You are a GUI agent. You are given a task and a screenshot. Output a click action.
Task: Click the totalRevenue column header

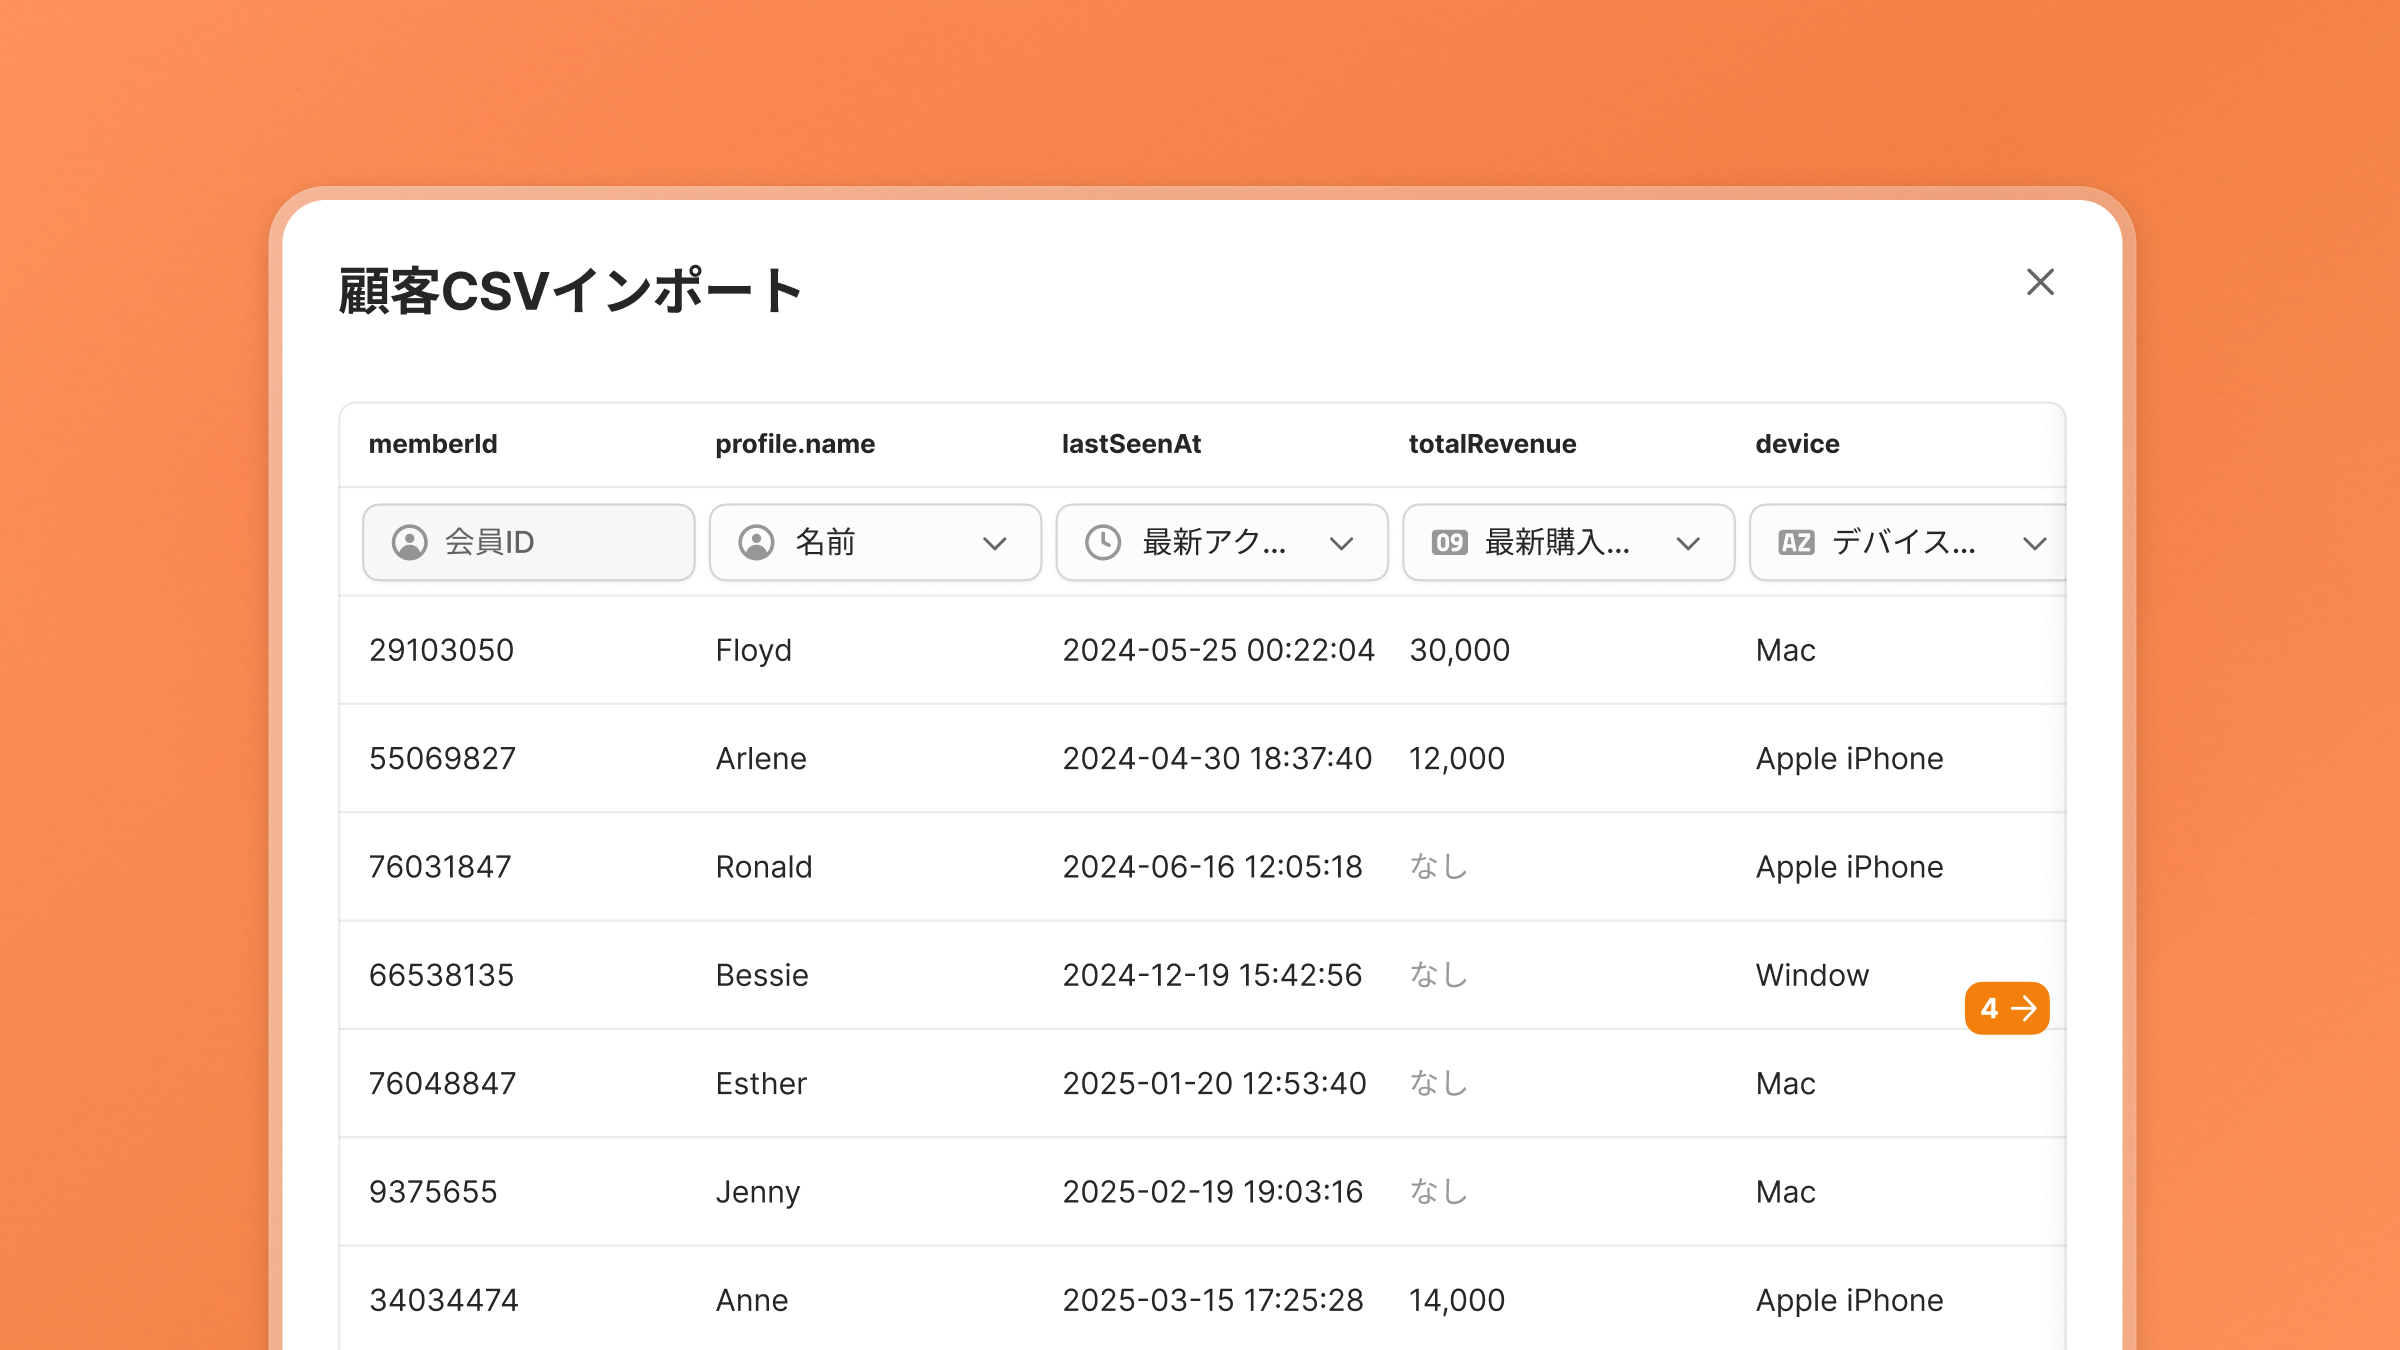1492,444
